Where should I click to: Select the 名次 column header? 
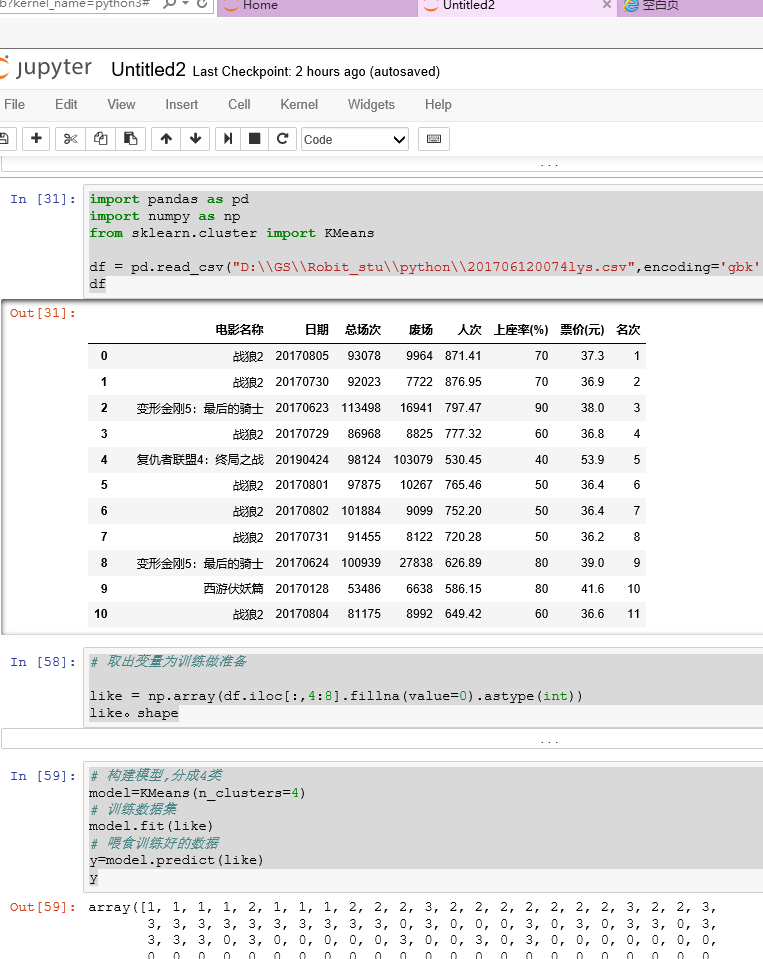pos(628,330)
